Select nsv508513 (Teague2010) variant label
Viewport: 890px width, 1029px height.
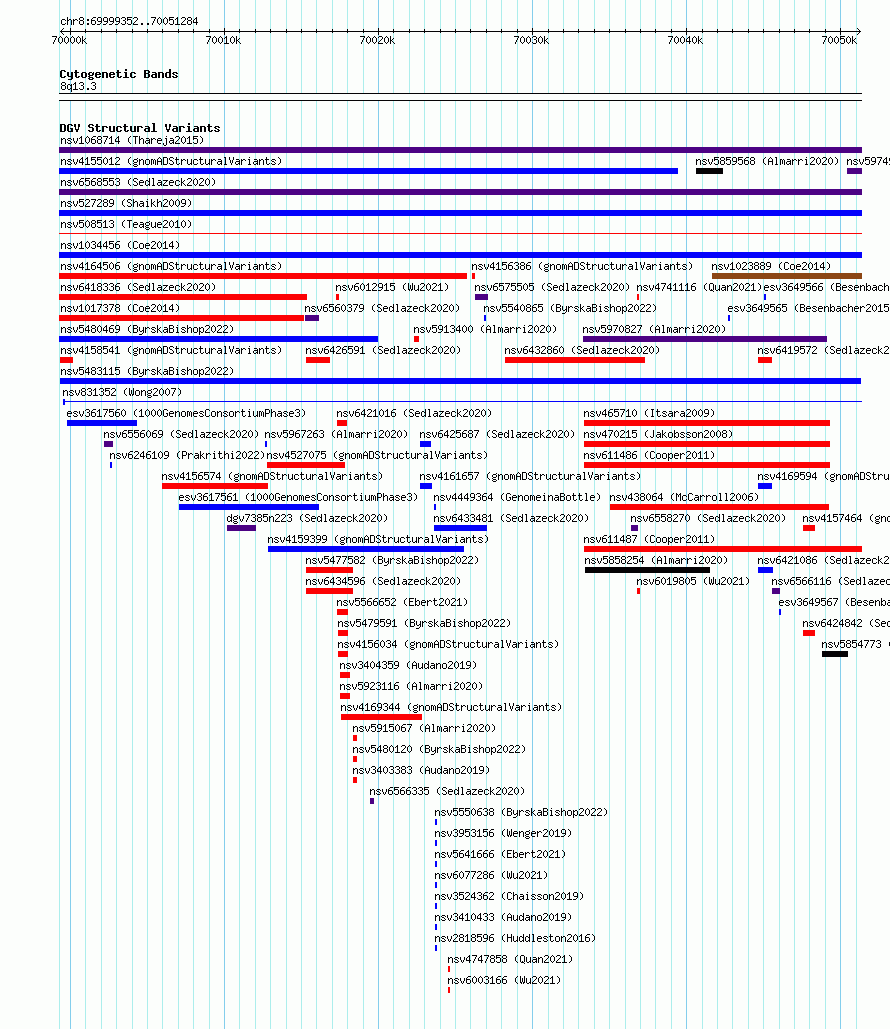tap(126, 224)
